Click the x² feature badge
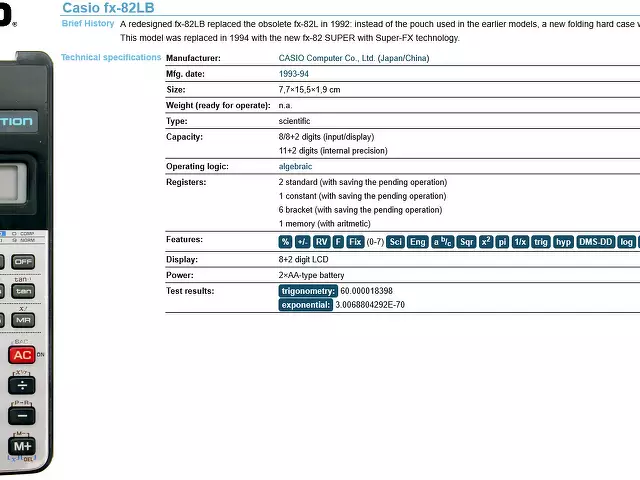This screenshot has width=640, height=480. tap(486, 242)
